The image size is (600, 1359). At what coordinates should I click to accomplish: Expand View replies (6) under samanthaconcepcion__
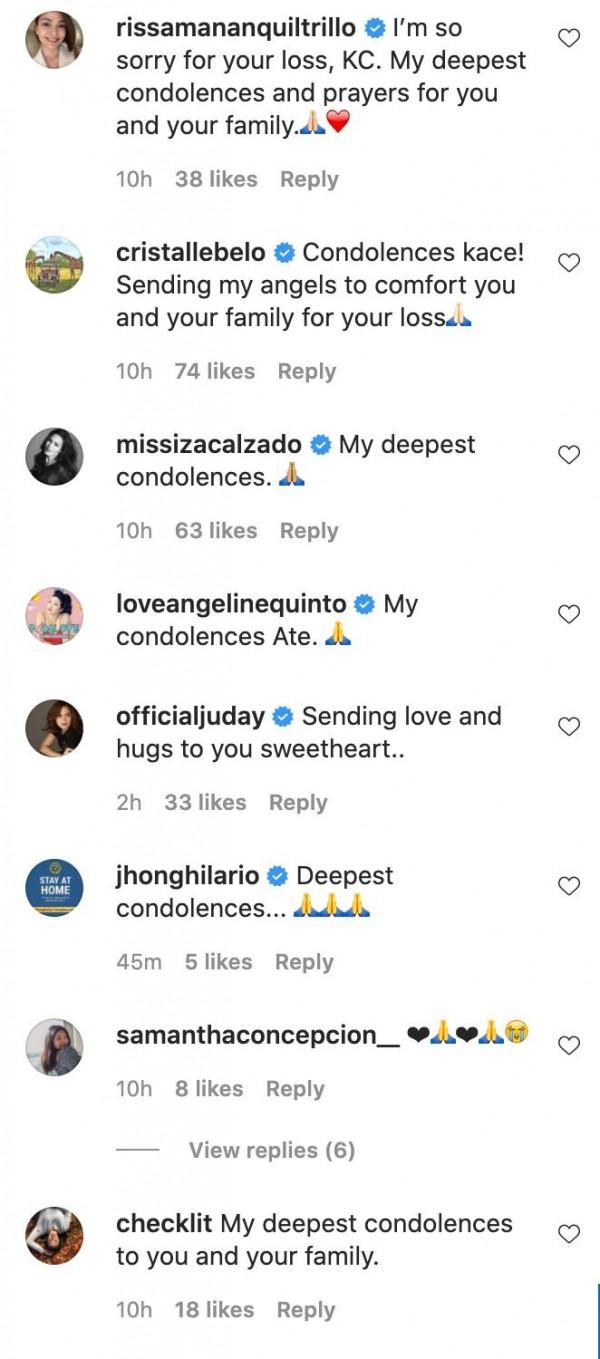[272, 1150]
